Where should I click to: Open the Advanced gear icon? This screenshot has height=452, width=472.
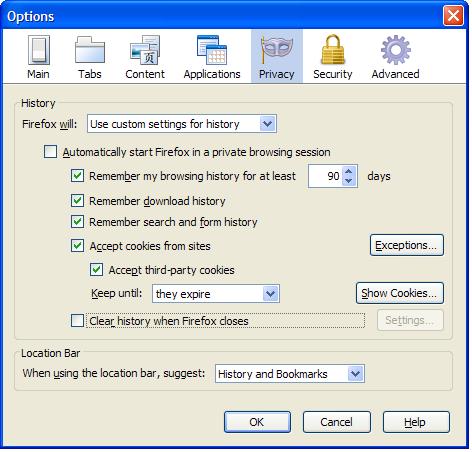coord(396,50)
